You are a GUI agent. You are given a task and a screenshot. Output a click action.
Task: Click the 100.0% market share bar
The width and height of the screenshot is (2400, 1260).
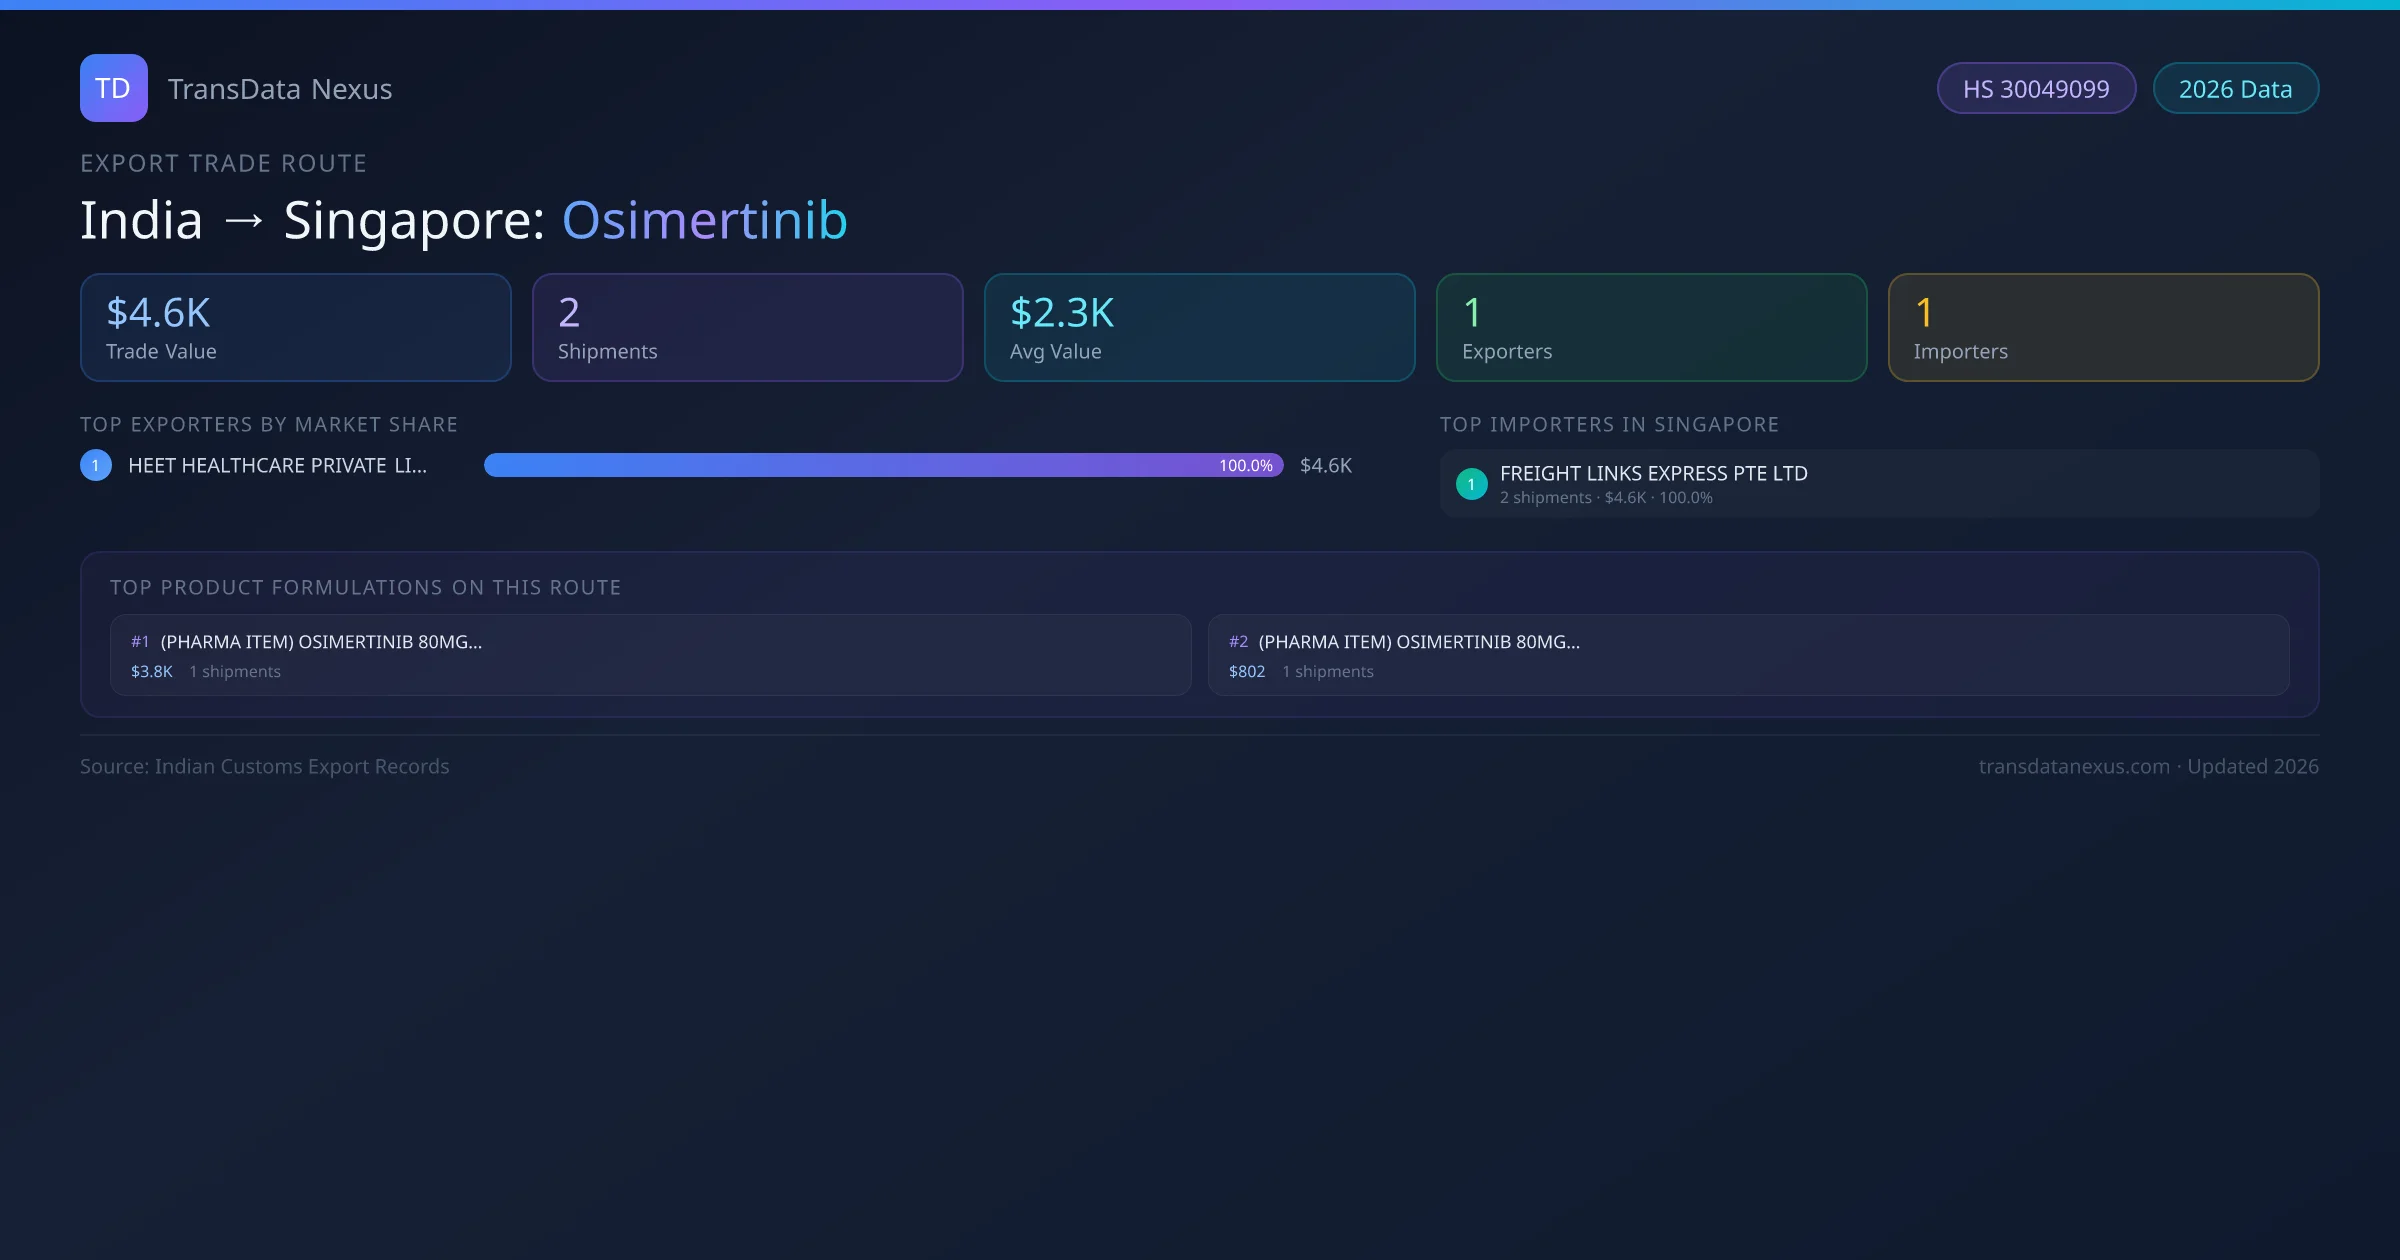tap(883, 465)
